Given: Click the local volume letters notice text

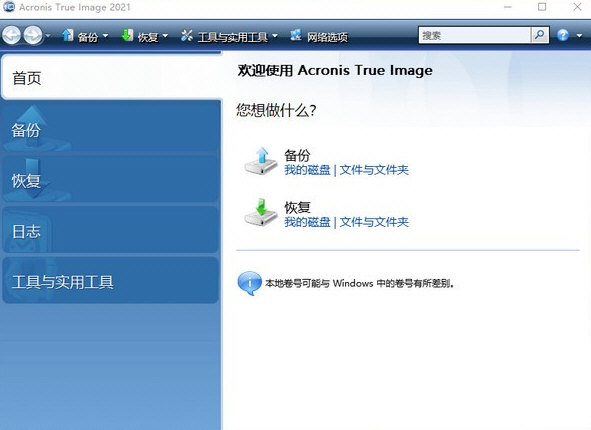Looking at the screenshot, I should 360,283.
